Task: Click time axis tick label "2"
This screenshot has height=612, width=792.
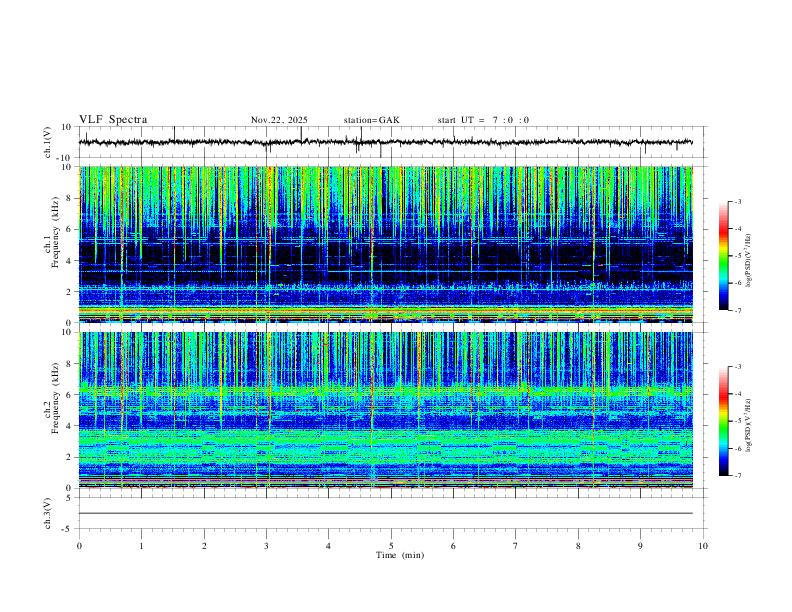Action: (204, 546)
